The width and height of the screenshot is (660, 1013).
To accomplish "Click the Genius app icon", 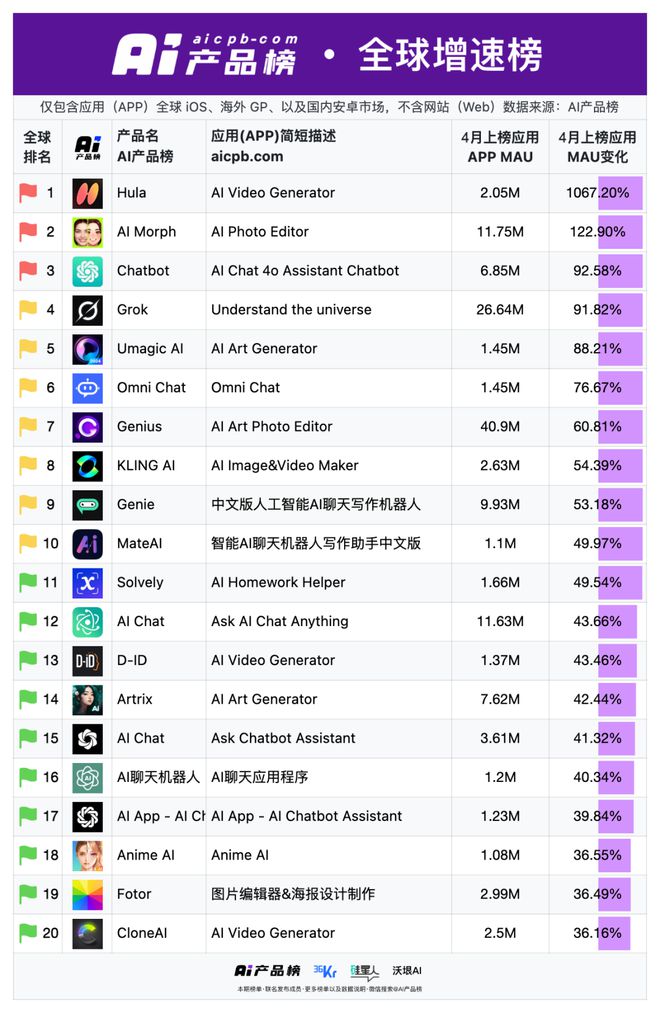I will [x=87, y=427].
